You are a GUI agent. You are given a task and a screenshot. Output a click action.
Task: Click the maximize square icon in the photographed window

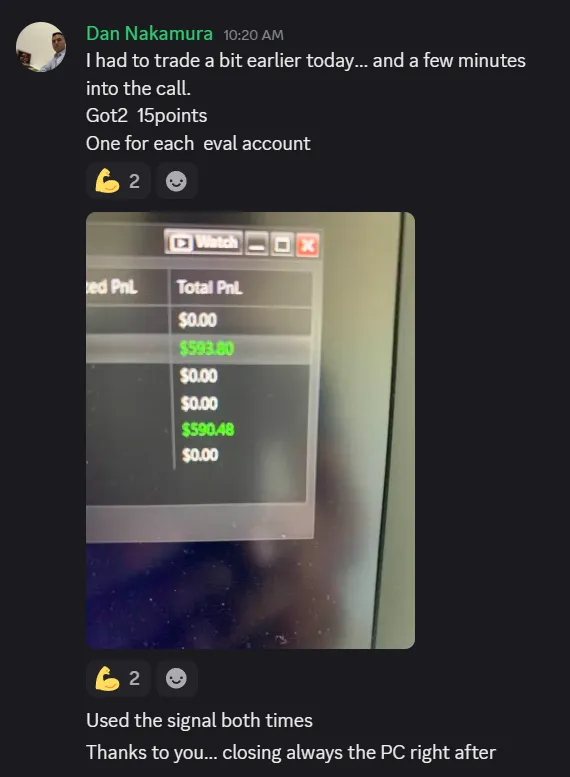coord(283,245)
